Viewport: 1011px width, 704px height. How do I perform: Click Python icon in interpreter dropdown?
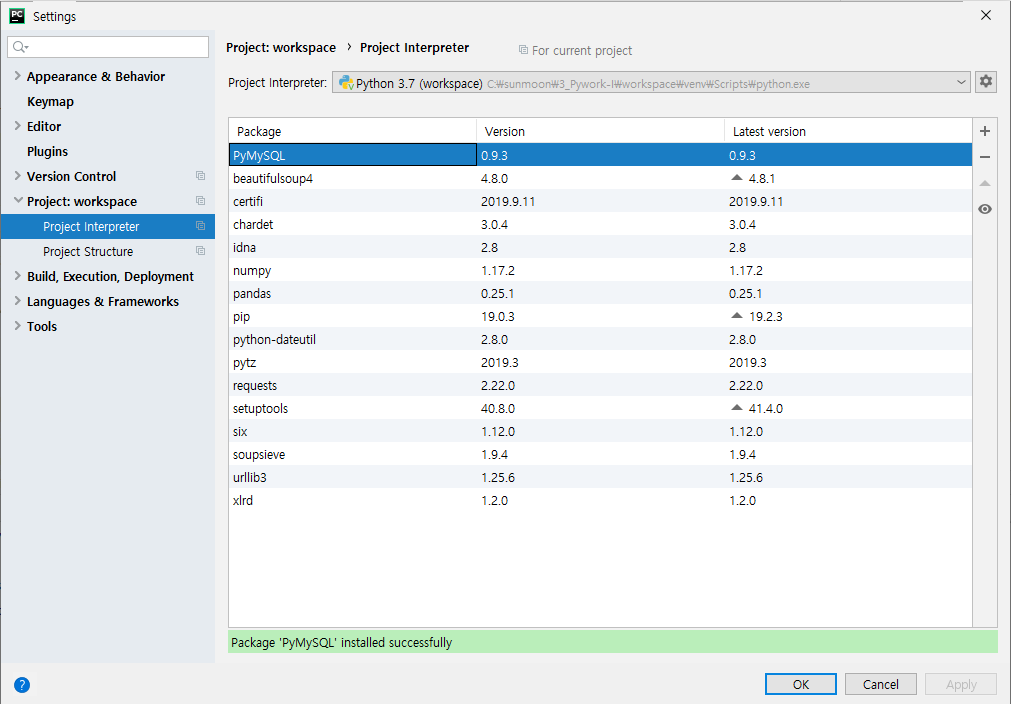point(346,83)
